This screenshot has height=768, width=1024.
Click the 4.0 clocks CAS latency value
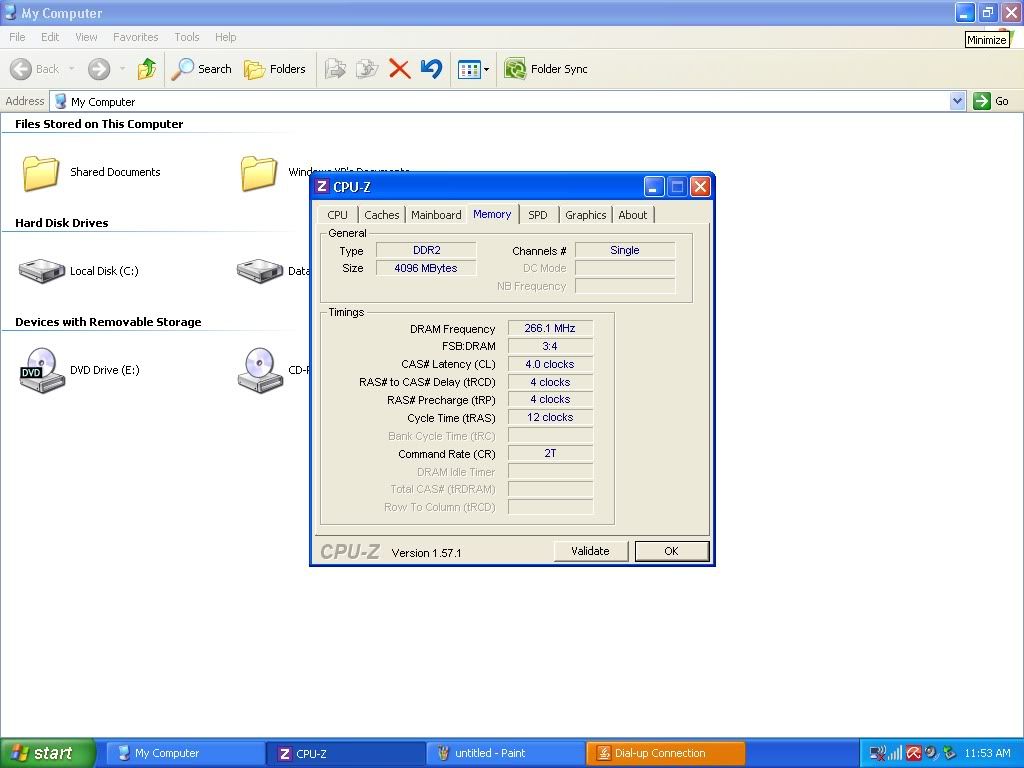coord(550,364)
